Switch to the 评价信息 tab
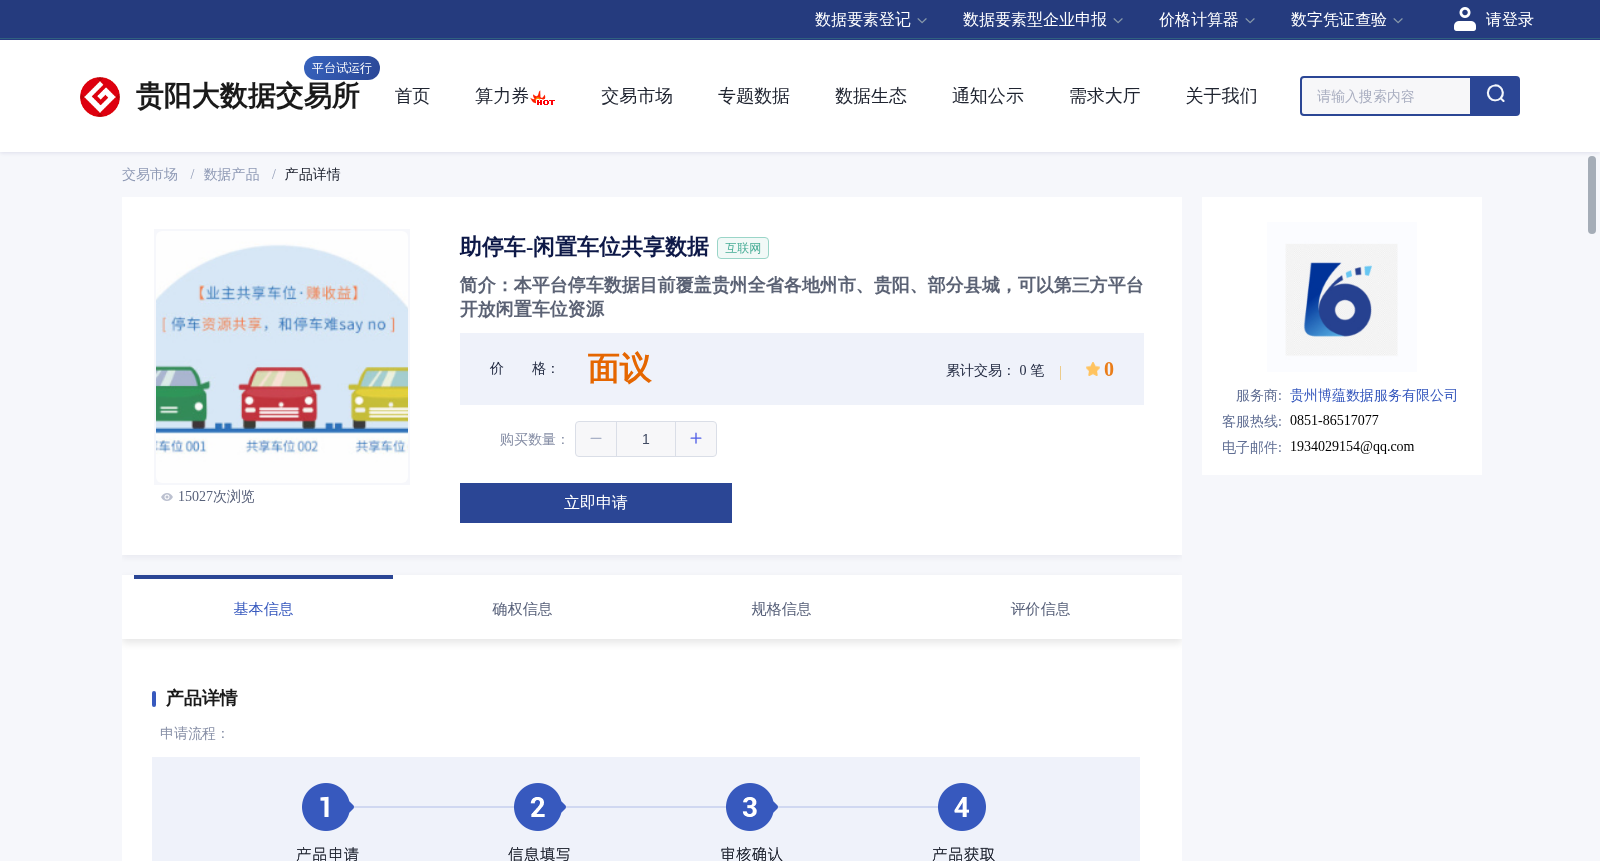 click(x=1040, y=609)
